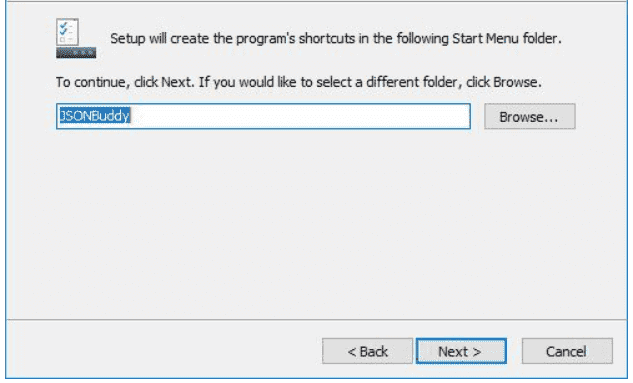This screenshot has height=383, width=633.
Task: Click the word 'Browse' in the instruction sentence
Action: (516, 82)
